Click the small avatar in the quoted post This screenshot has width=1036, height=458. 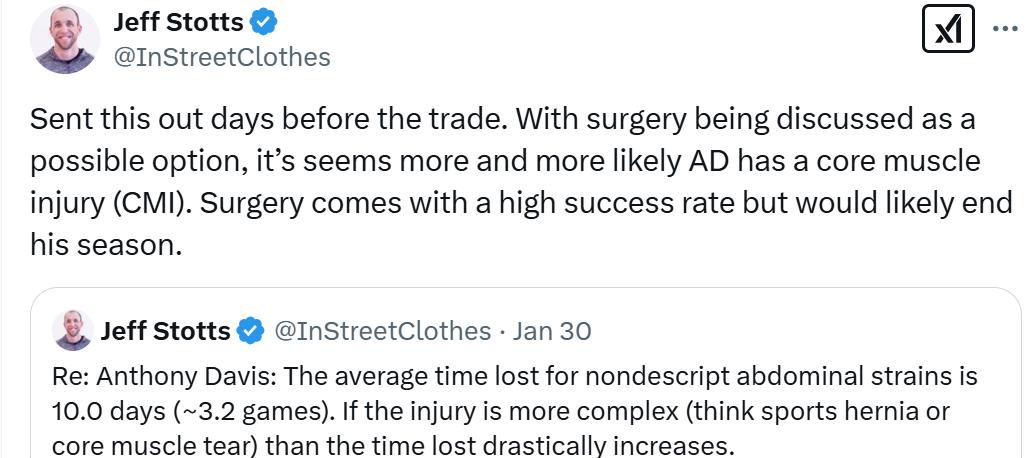[73, 330]
